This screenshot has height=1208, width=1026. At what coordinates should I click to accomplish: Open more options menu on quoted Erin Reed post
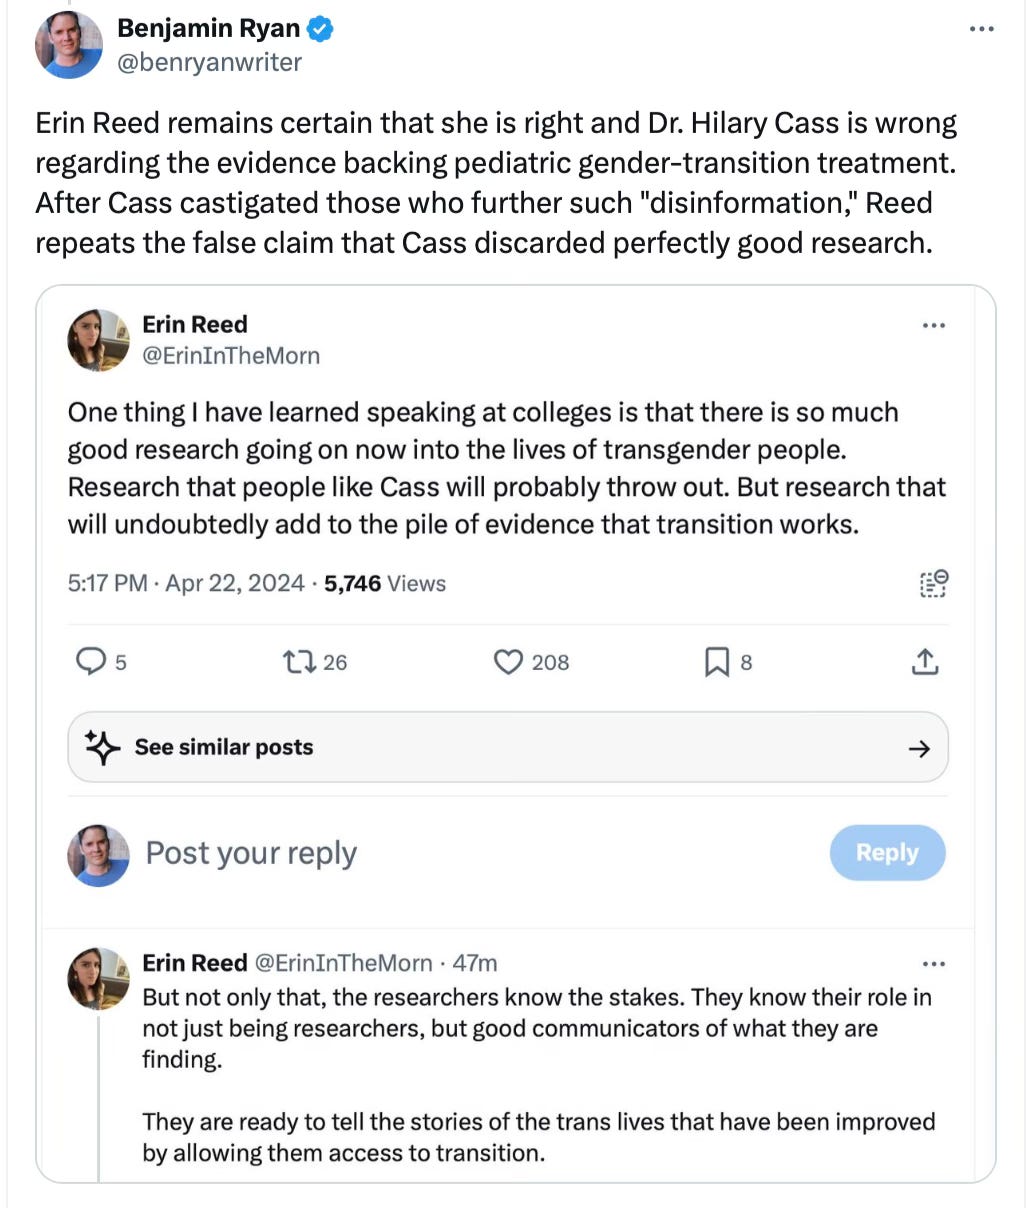[933, 325]
